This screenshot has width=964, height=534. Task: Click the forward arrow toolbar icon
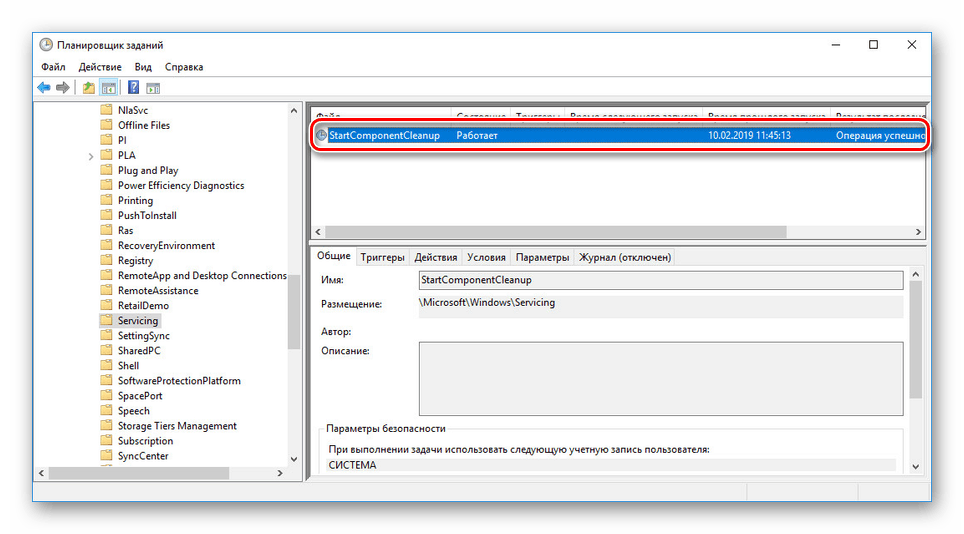[63, 88]
